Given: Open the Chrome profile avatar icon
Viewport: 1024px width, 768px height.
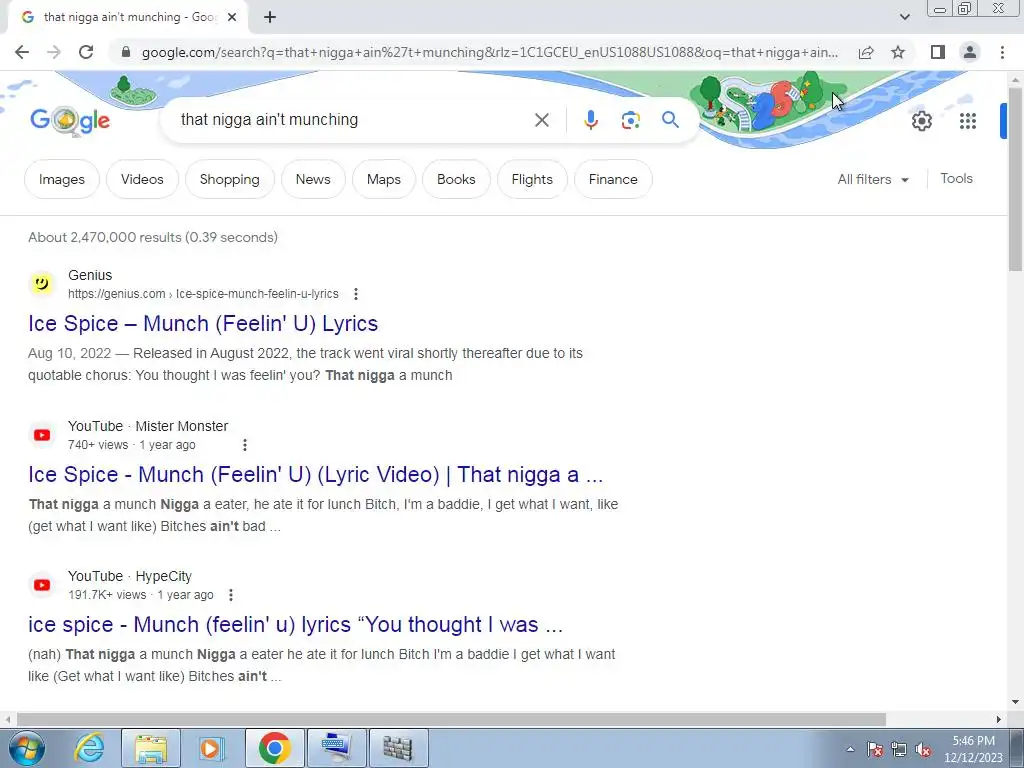Looking at the screenshot, I should point(970,52).
